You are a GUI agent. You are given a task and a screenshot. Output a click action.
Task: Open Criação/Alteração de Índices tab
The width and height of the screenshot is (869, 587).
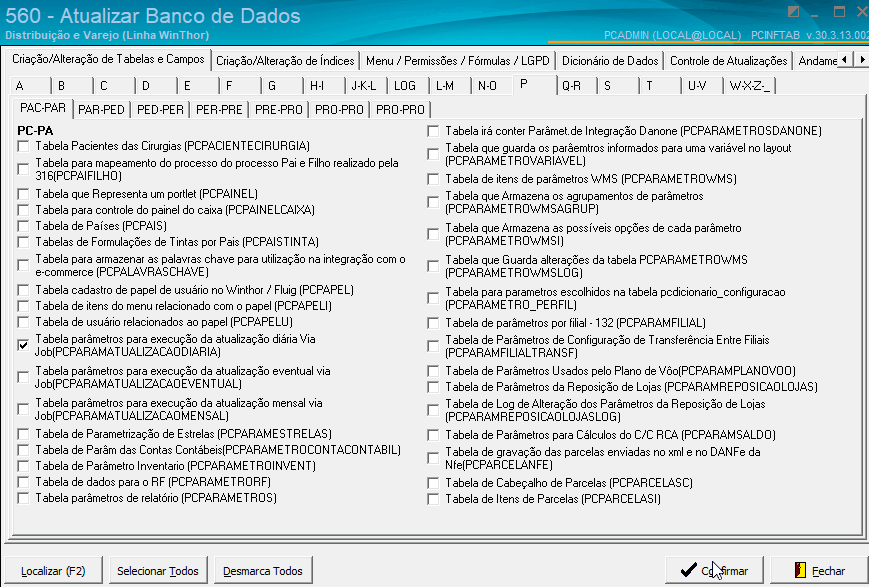click(x=285, y=61)
